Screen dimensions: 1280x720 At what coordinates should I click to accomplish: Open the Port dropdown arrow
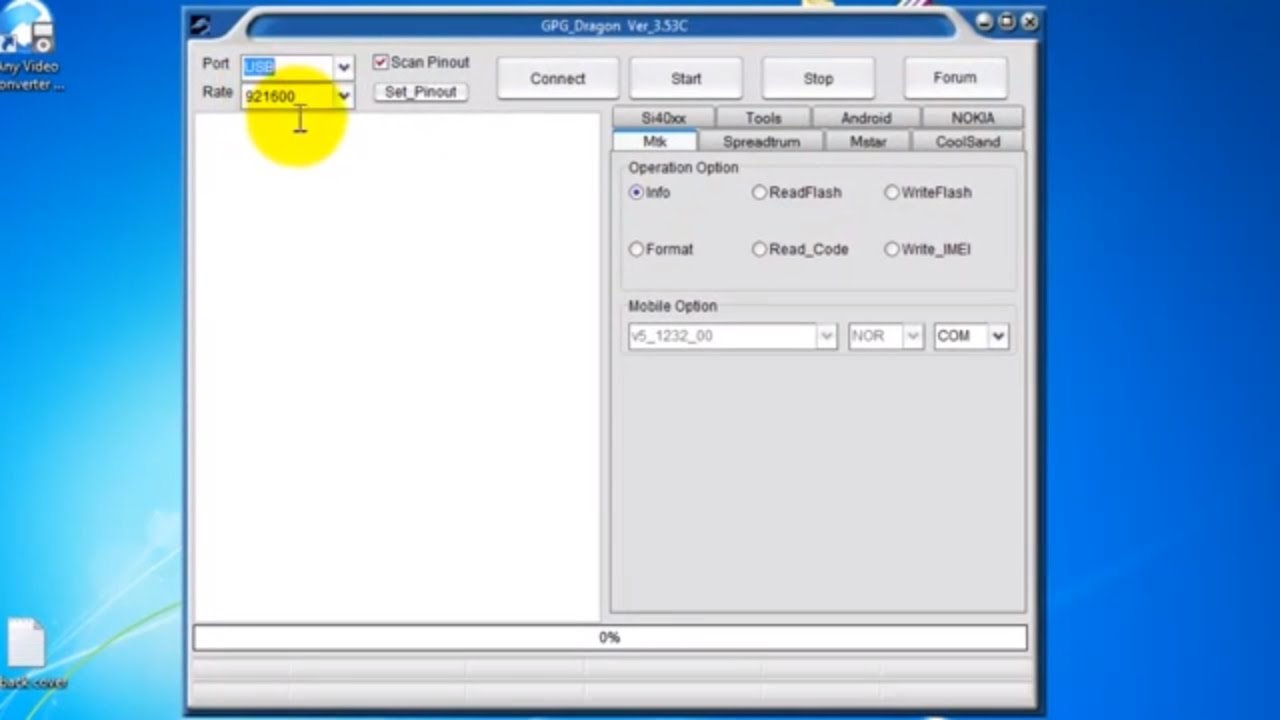pyautogui.click(x=343, y=67)
